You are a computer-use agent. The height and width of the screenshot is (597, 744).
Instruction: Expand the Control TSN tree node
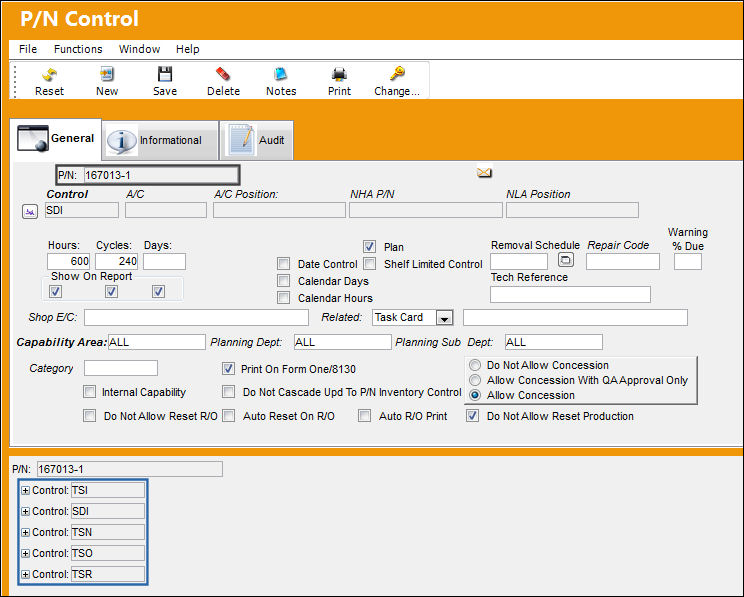[x=26, y=532]
